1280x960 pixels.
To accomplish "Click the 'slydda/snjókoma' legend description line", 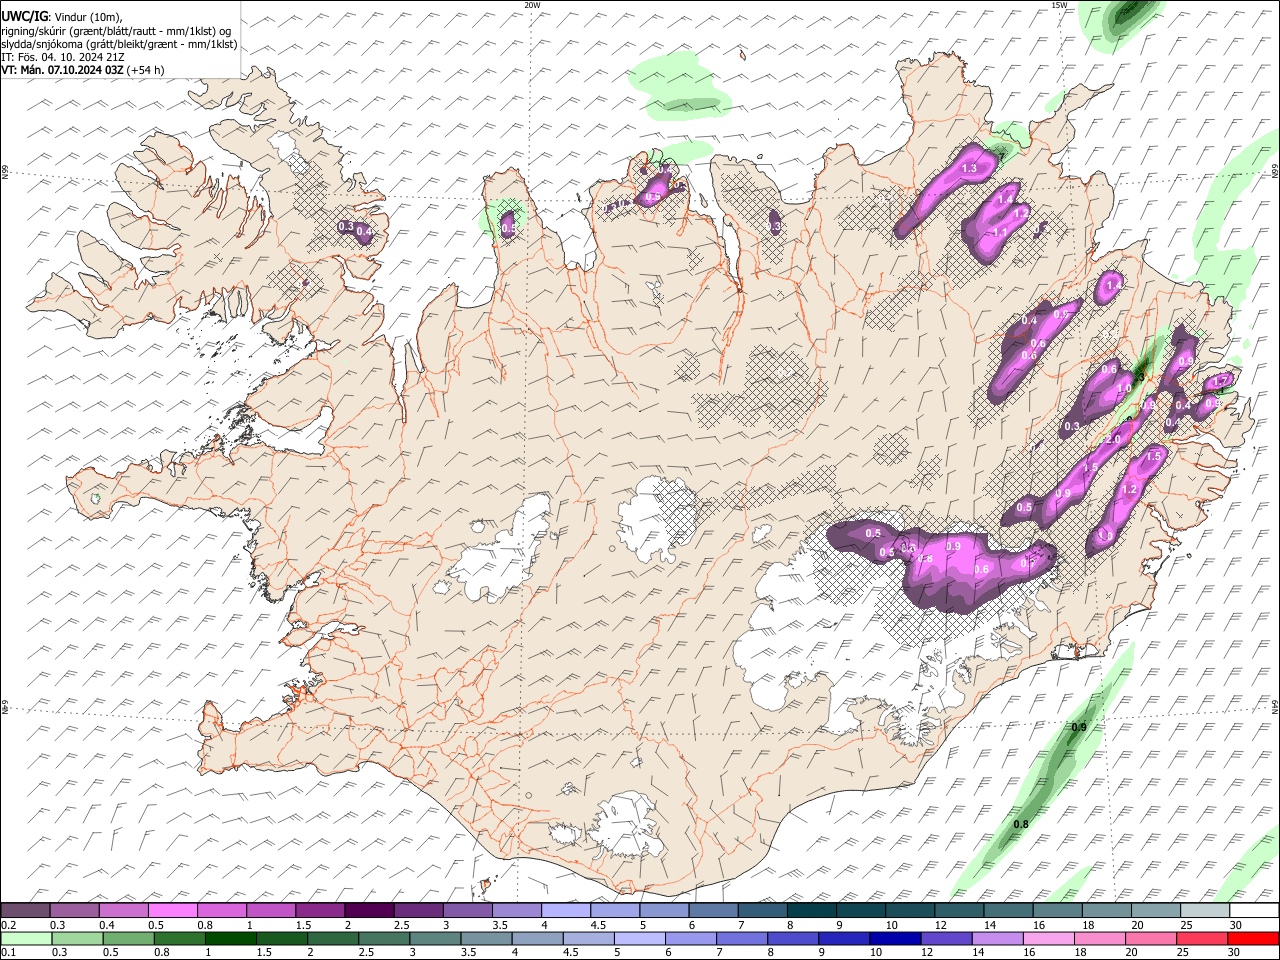I will (x=119, y=44).
